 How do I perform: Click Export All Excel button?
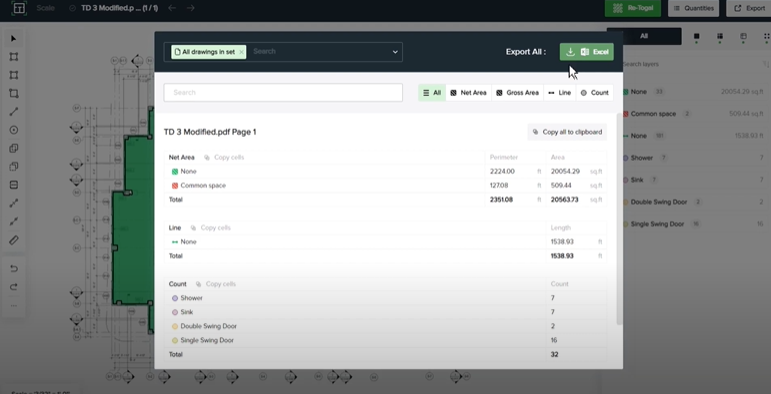click(587, 52)
